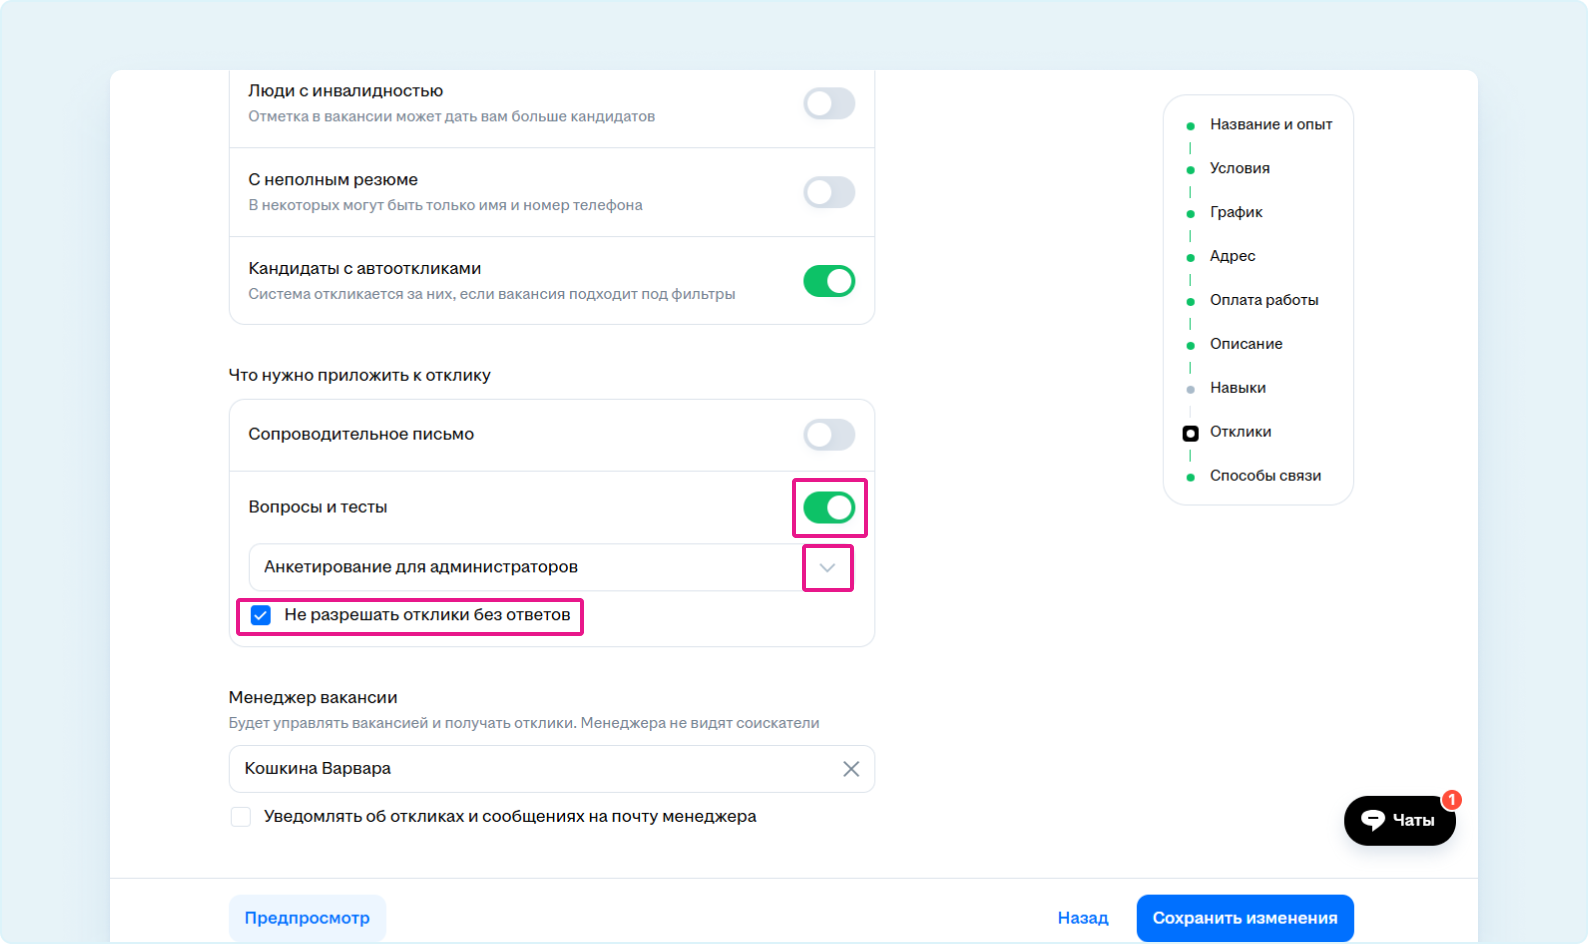Turn on Сопроводительное письмо switch
The image size is (1588, 944).
[x=829, y=435]
